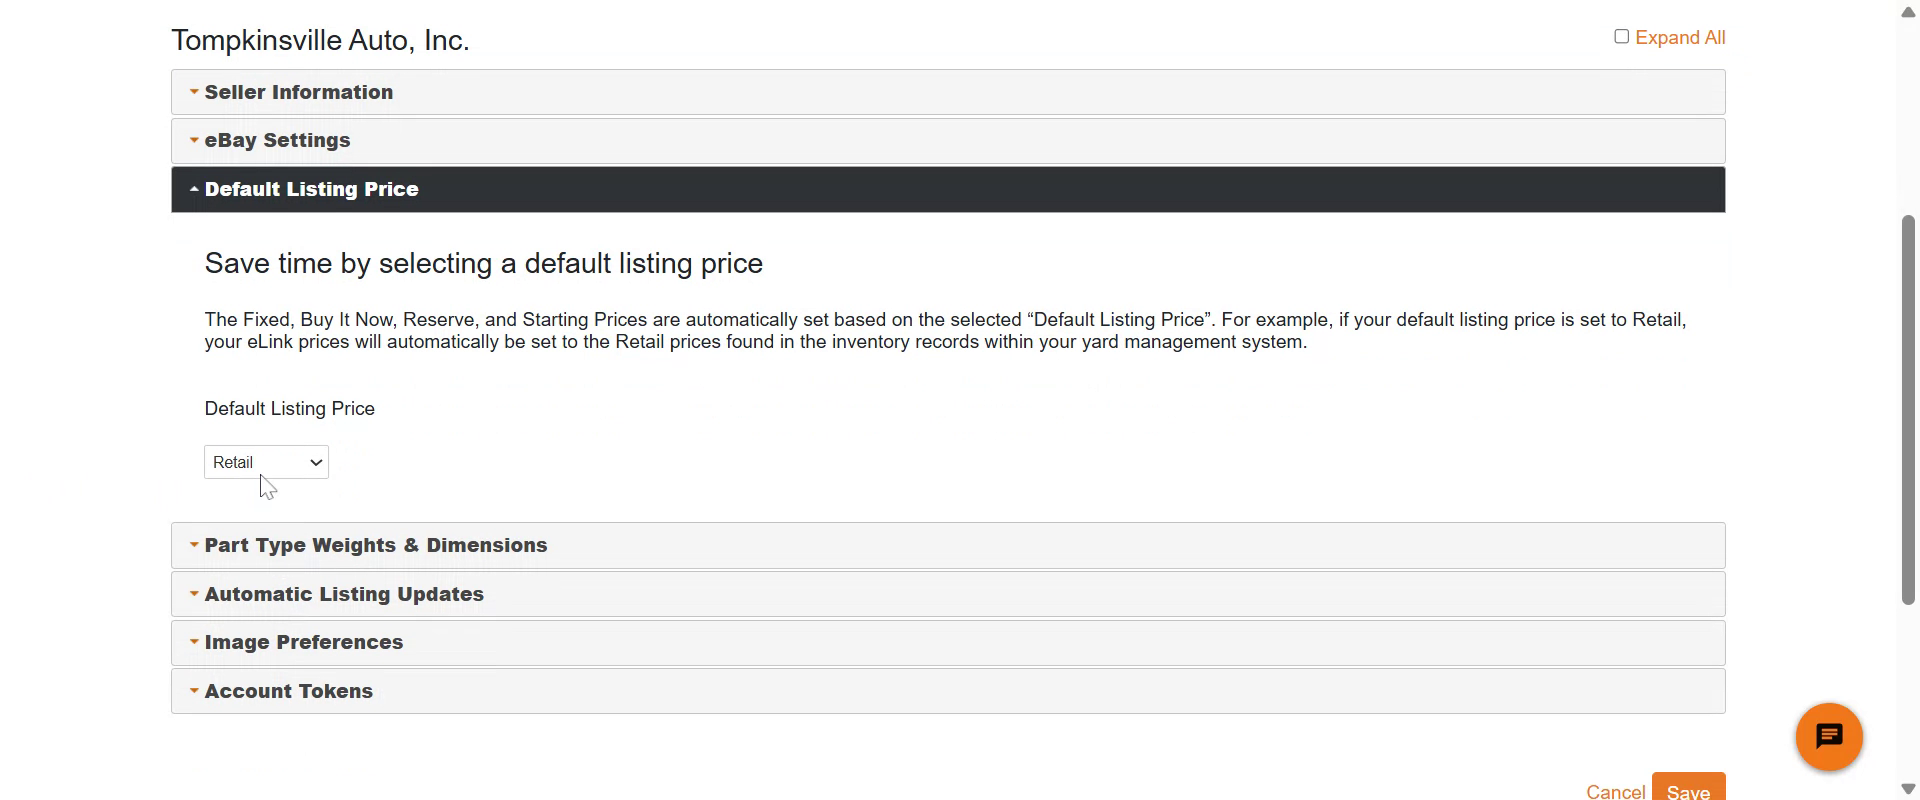The height and width of the screenshot is (800, 1920).
Task: Click the Default Listing Price collapse arrow
Action: [x=194, y=189]
